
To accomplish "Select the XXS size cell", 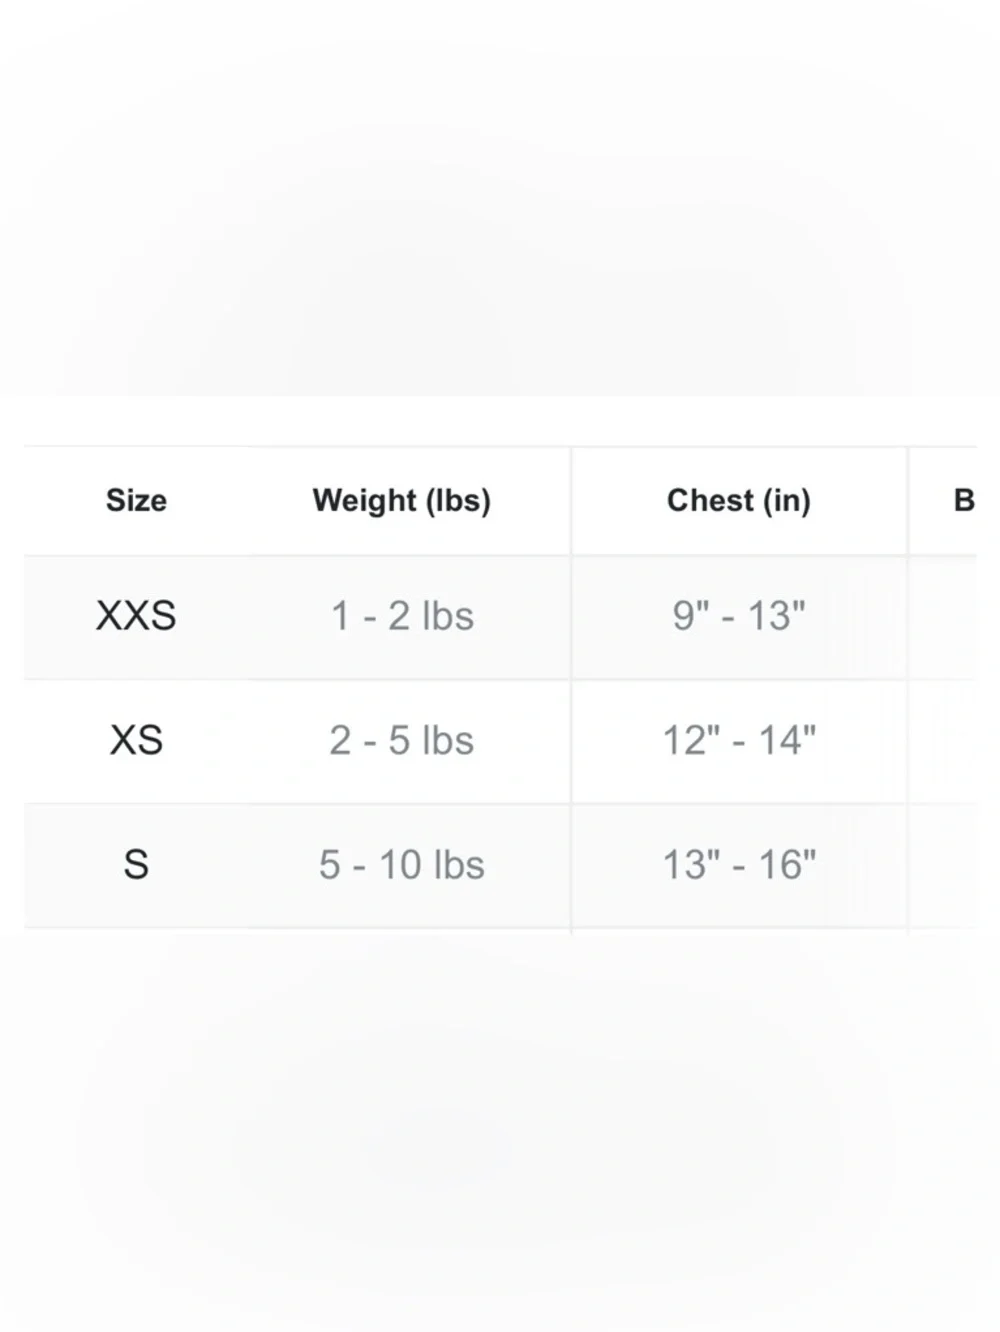I will [136, 617].
